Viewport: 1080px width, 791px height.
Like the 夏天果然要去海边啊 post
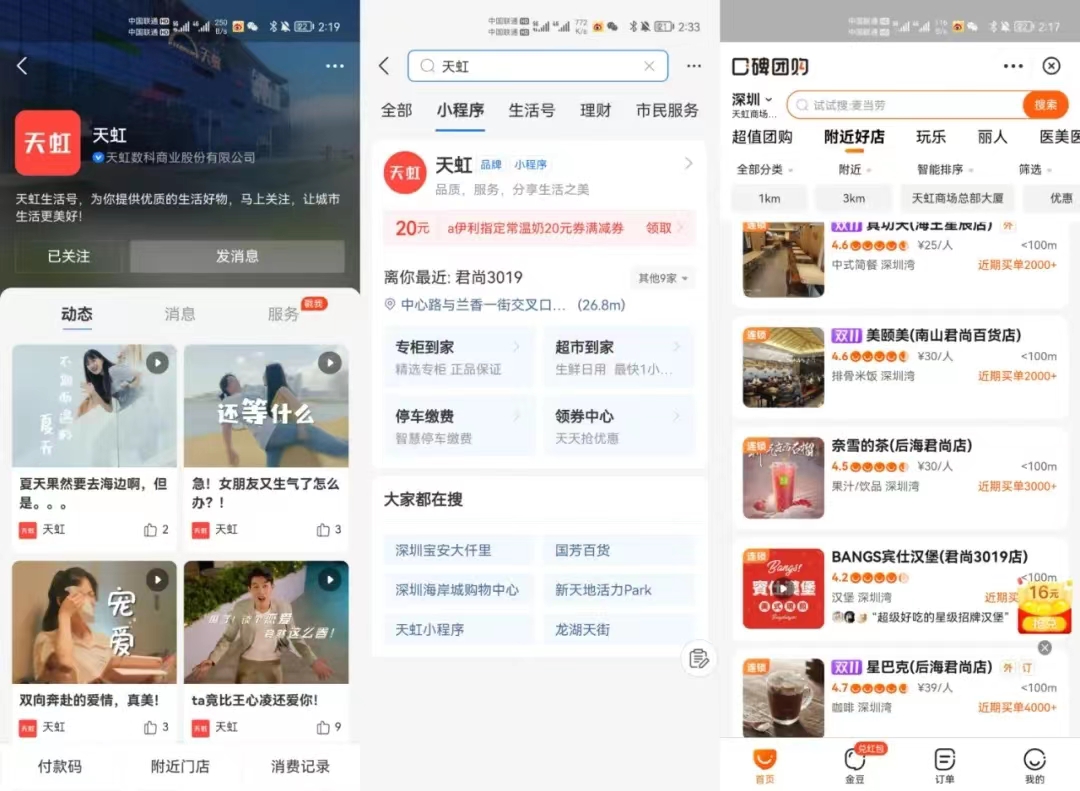tap(150, 530)
